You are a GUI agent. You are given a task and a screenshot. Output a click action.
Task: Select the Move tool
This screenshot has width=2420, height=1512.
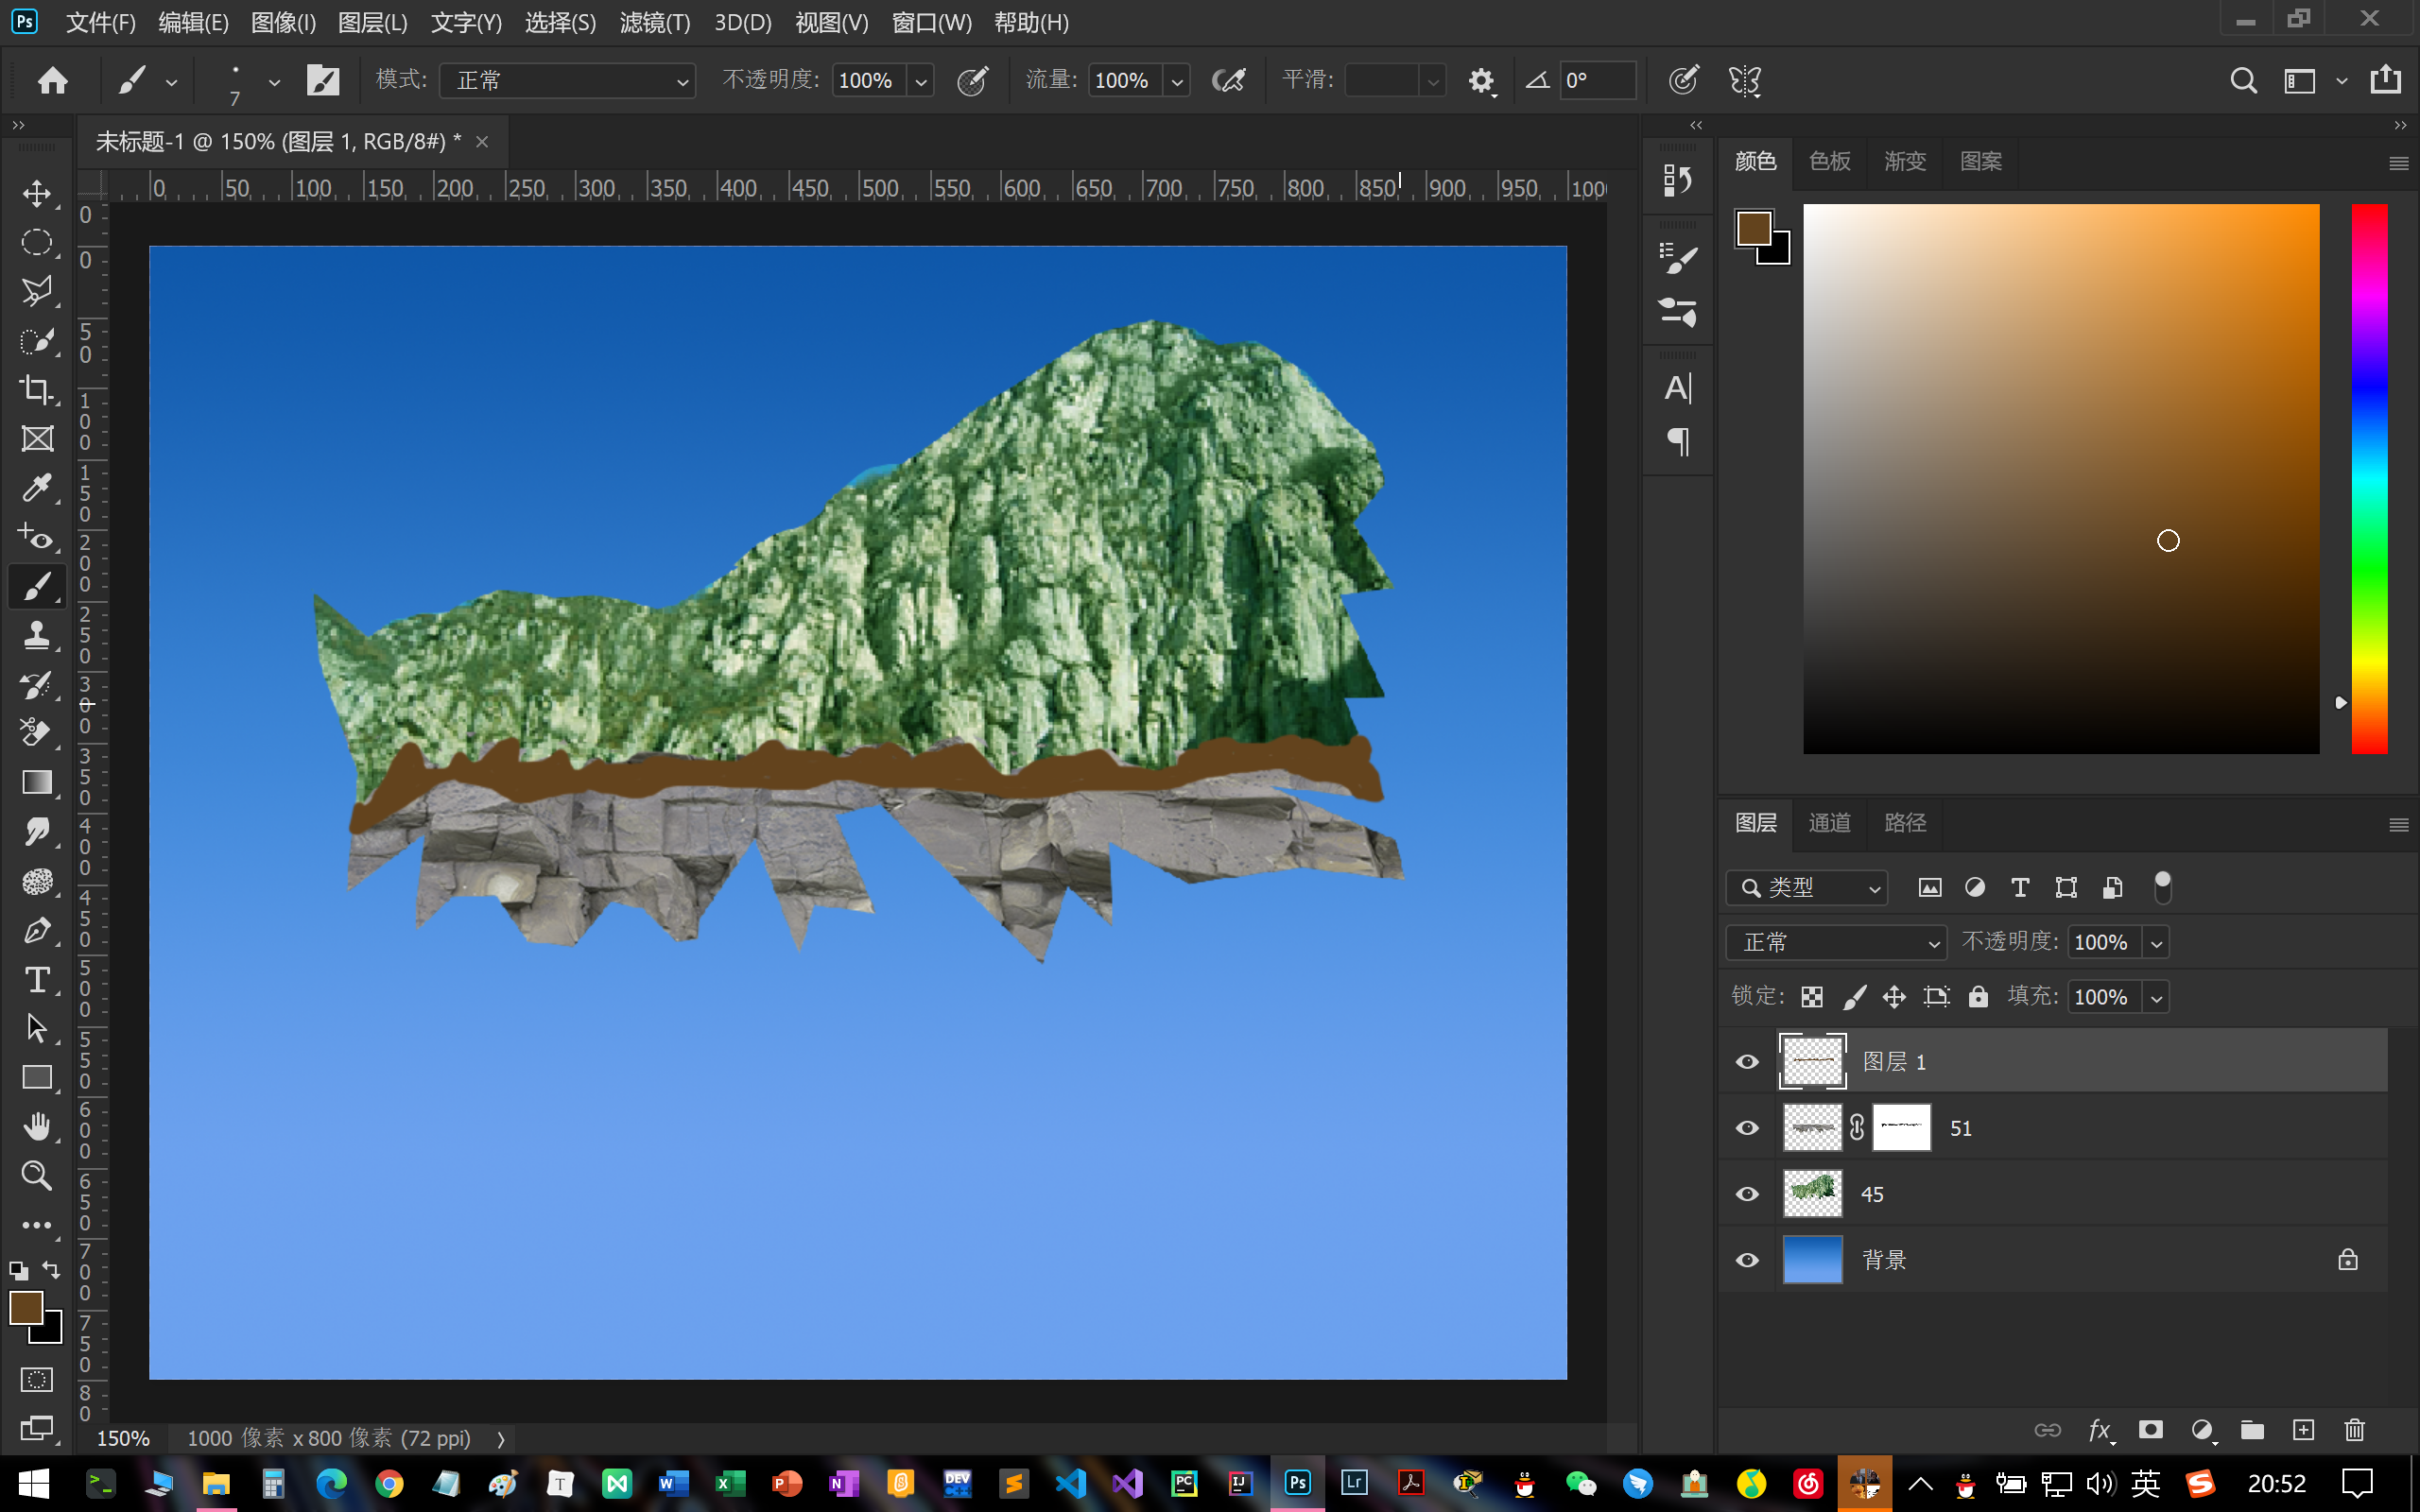coord(37,193)
